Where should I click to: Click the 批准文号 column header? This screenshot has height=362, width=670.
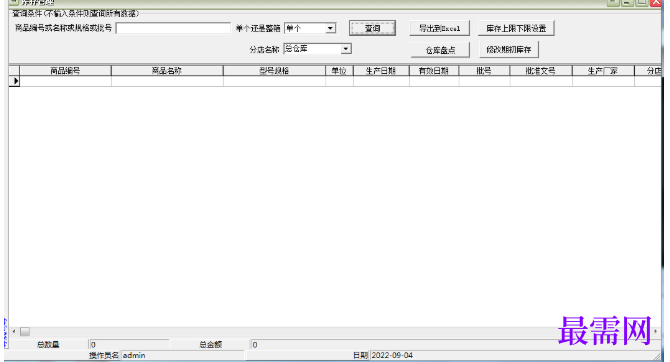tap(541, 71)
